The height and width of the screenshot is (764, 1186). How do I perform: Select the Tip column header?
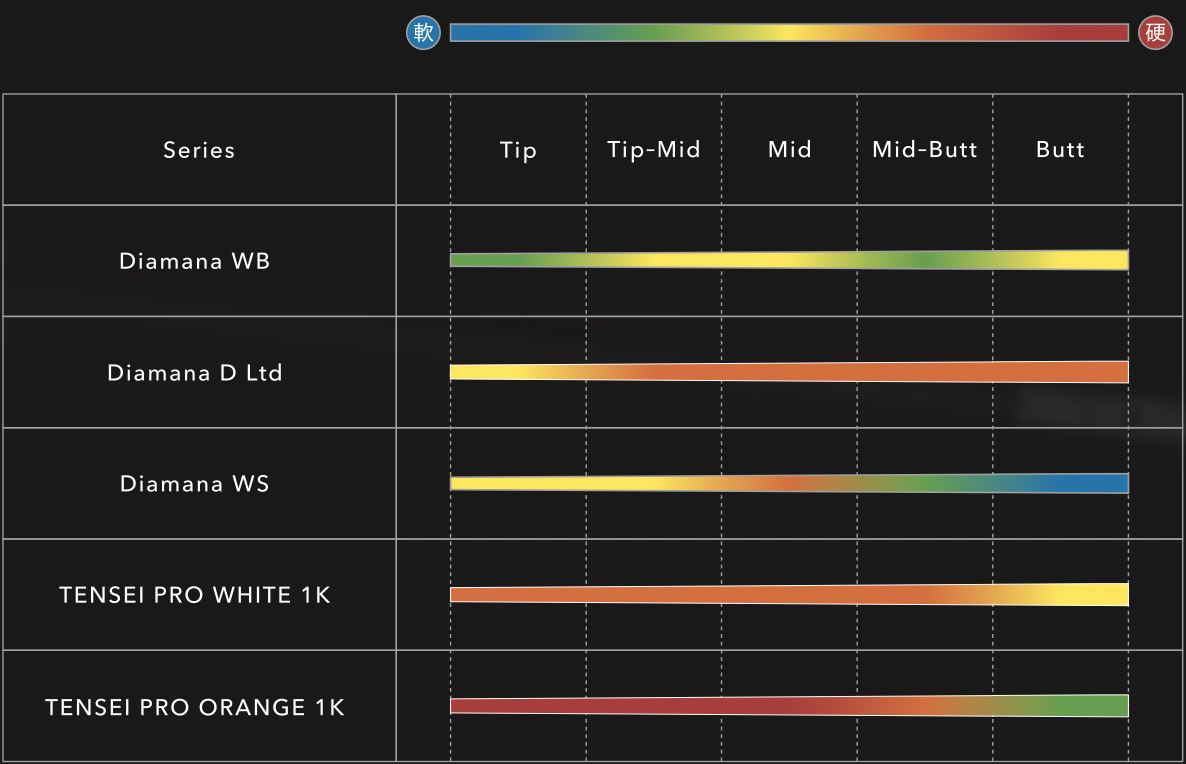click(518, 150)
